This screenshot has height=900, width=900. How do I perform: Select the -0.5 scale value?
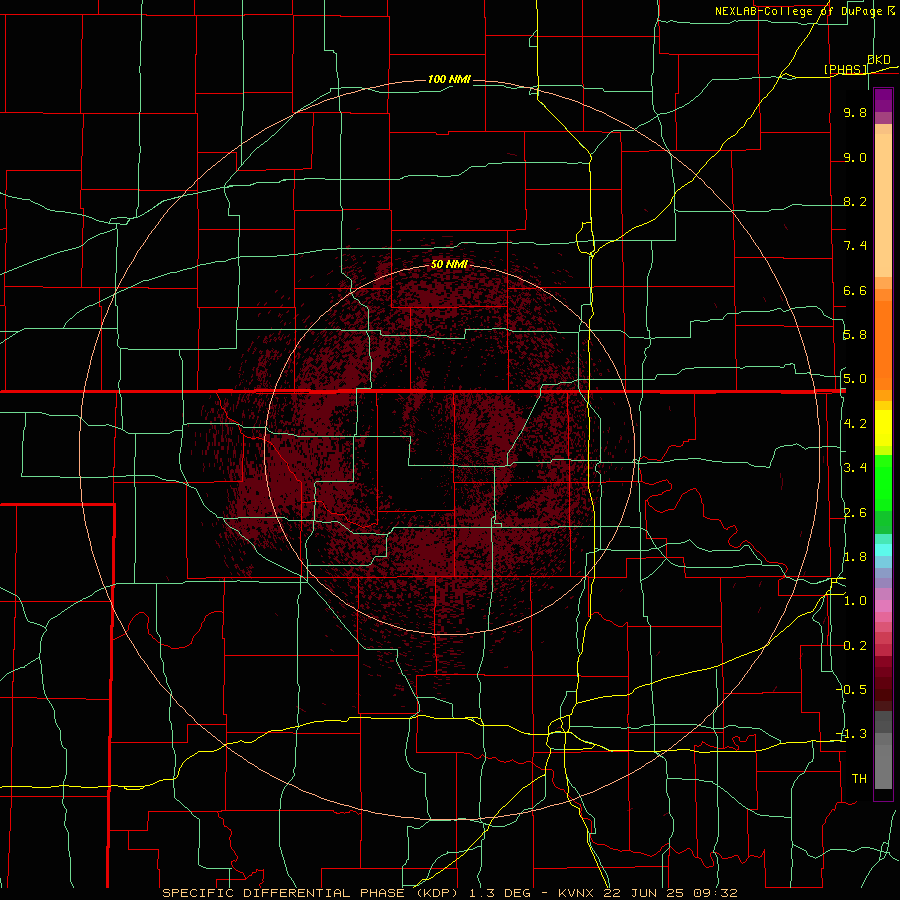click(853, 690)
